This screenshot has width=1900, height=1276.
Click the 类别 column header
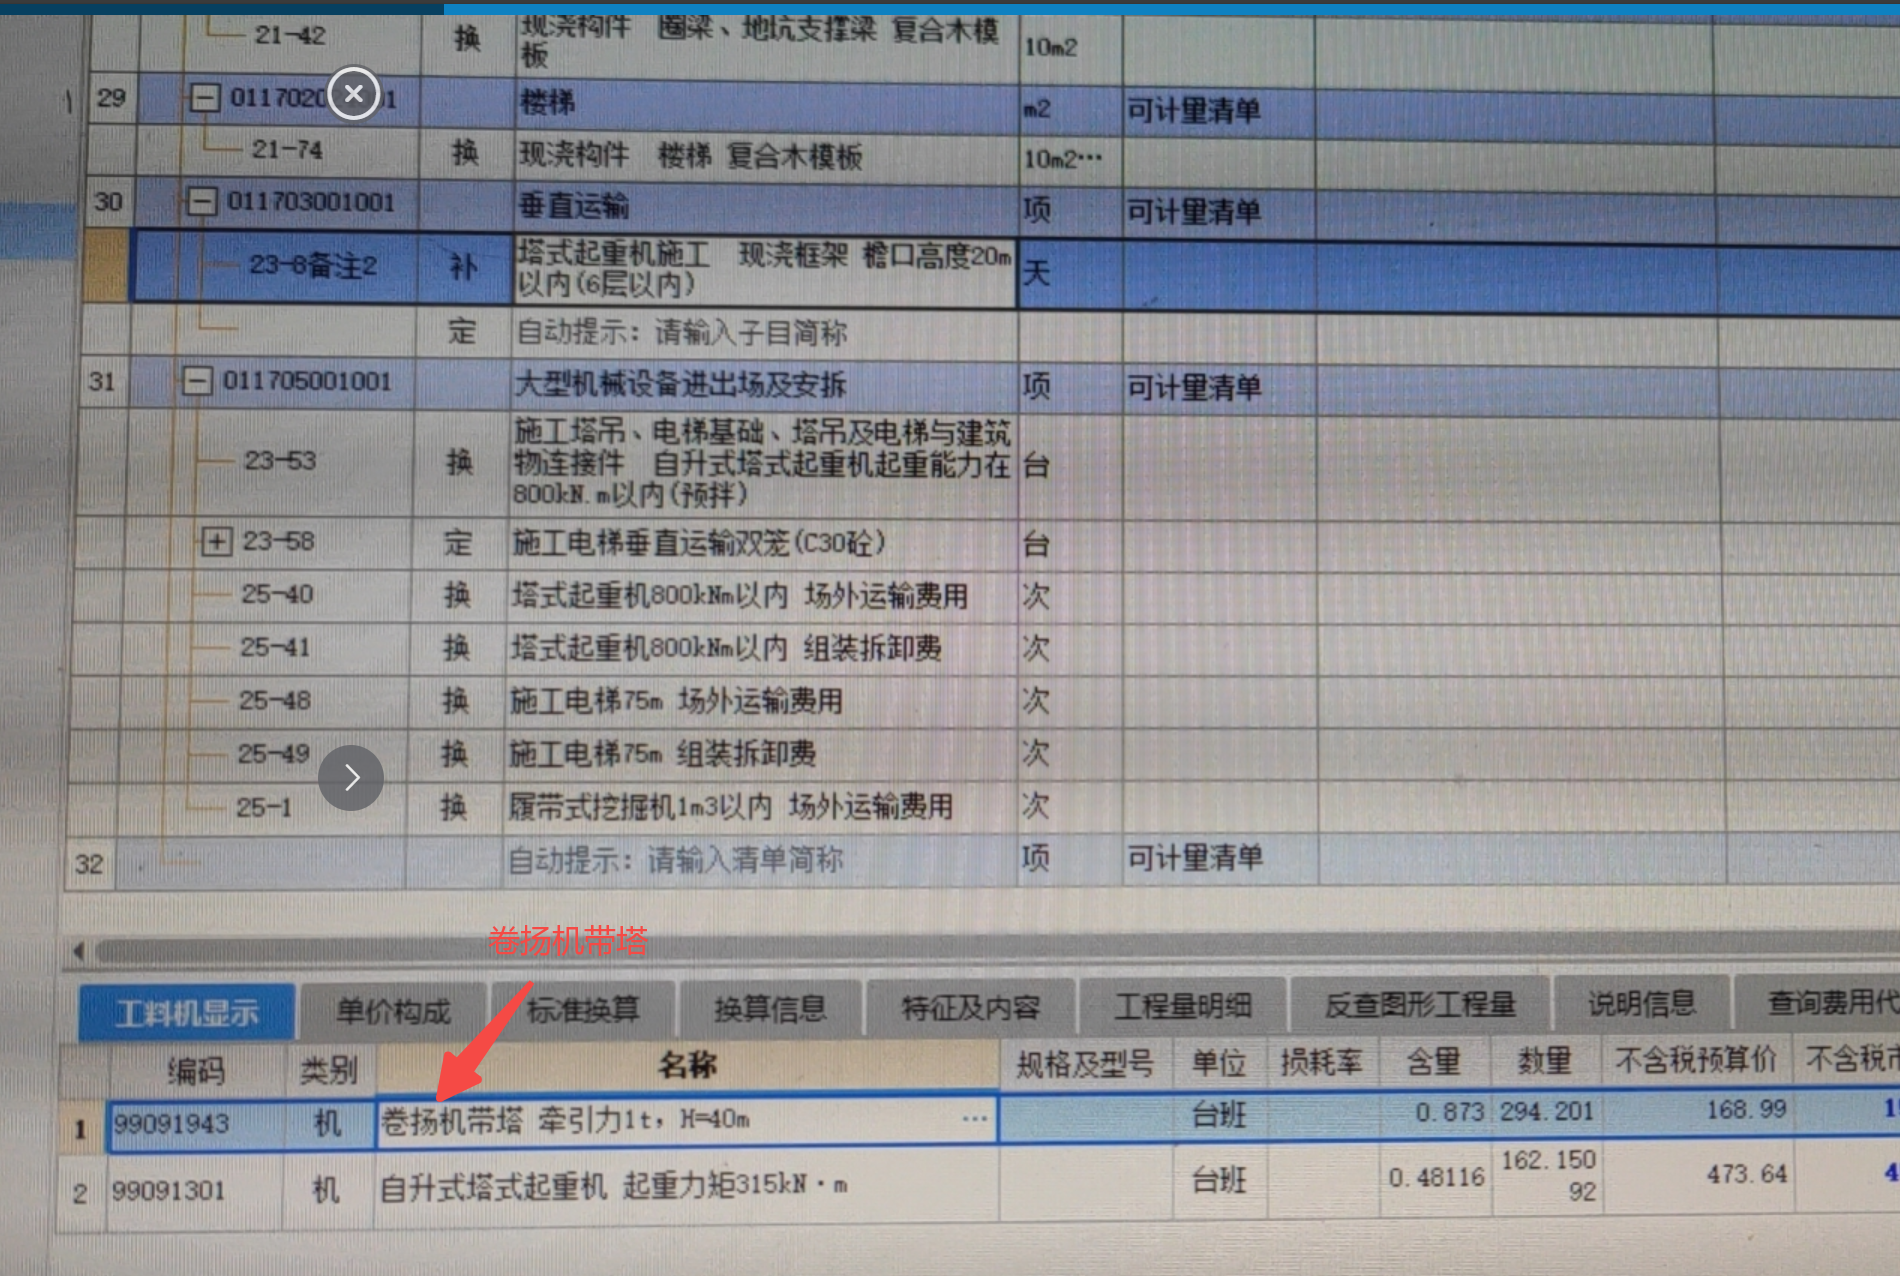coord(329,1070)
